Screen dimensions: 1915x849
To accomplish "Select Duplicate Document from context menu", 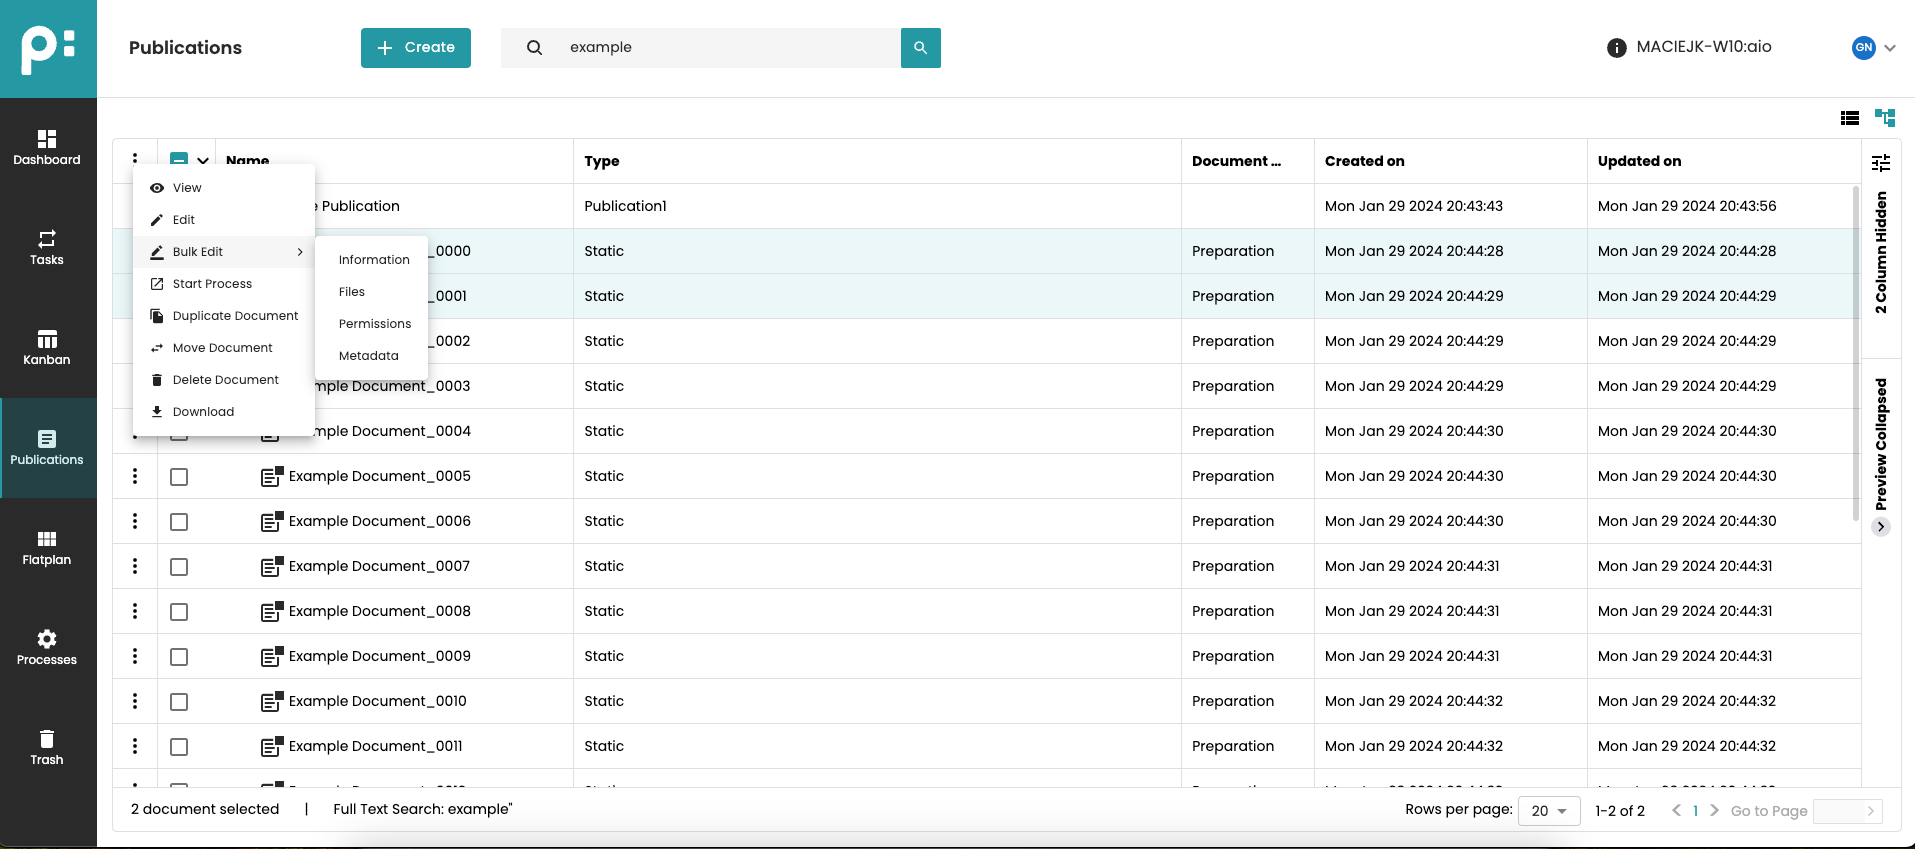I will (235, 316).
